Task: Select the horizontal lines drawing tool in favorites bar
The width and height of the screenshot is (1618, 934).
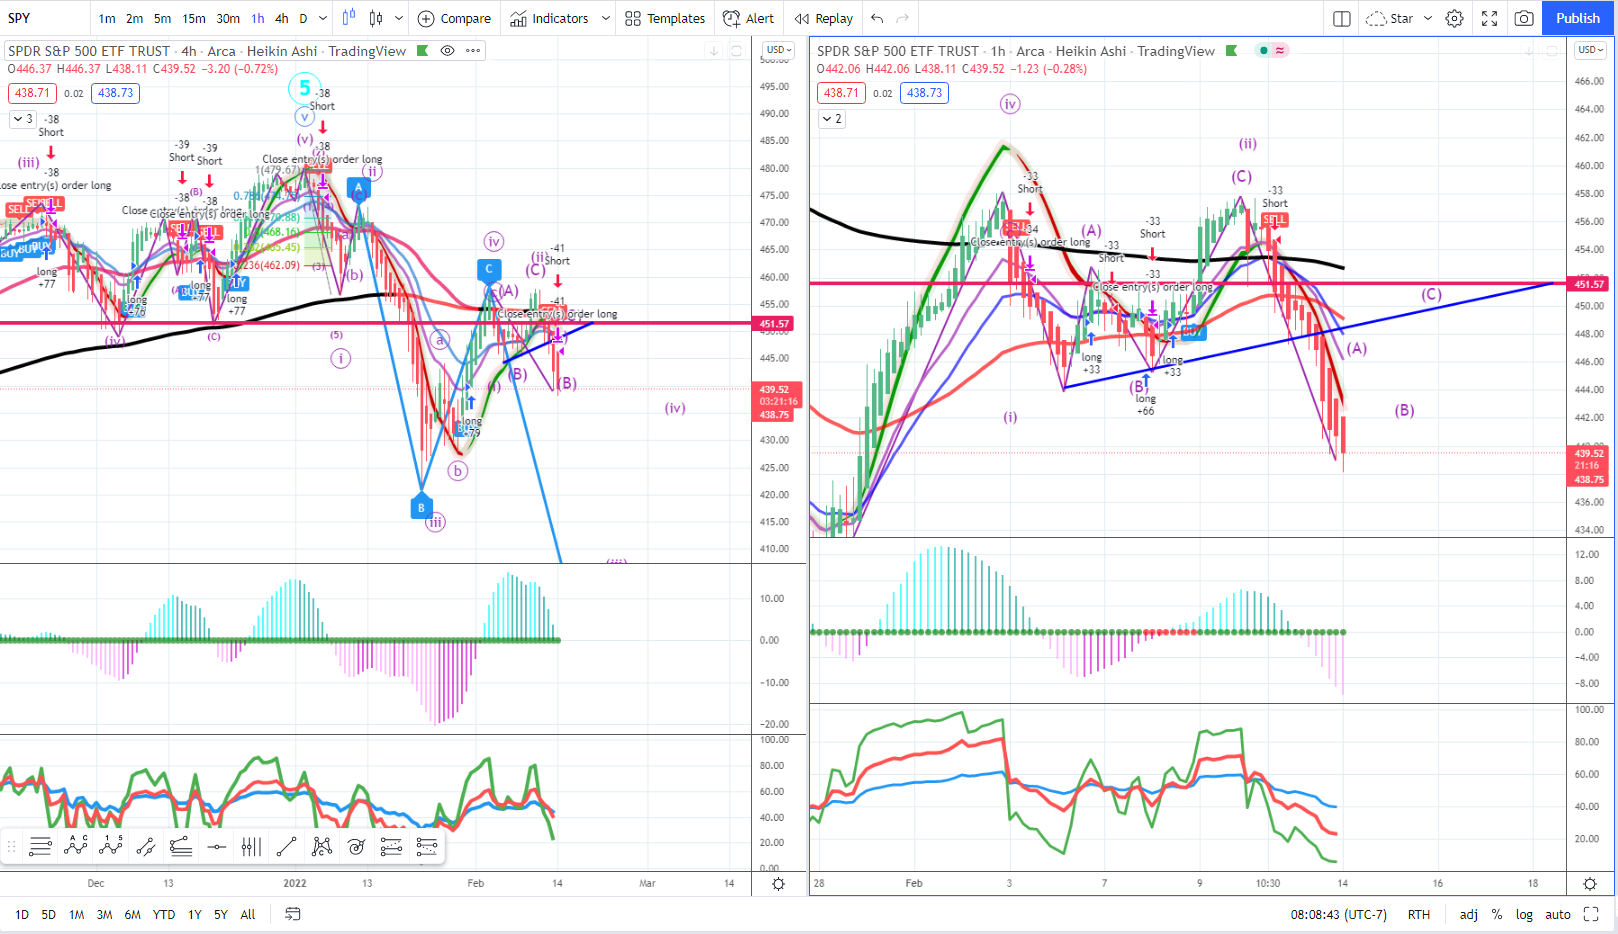Action: [x=40, y=847]
